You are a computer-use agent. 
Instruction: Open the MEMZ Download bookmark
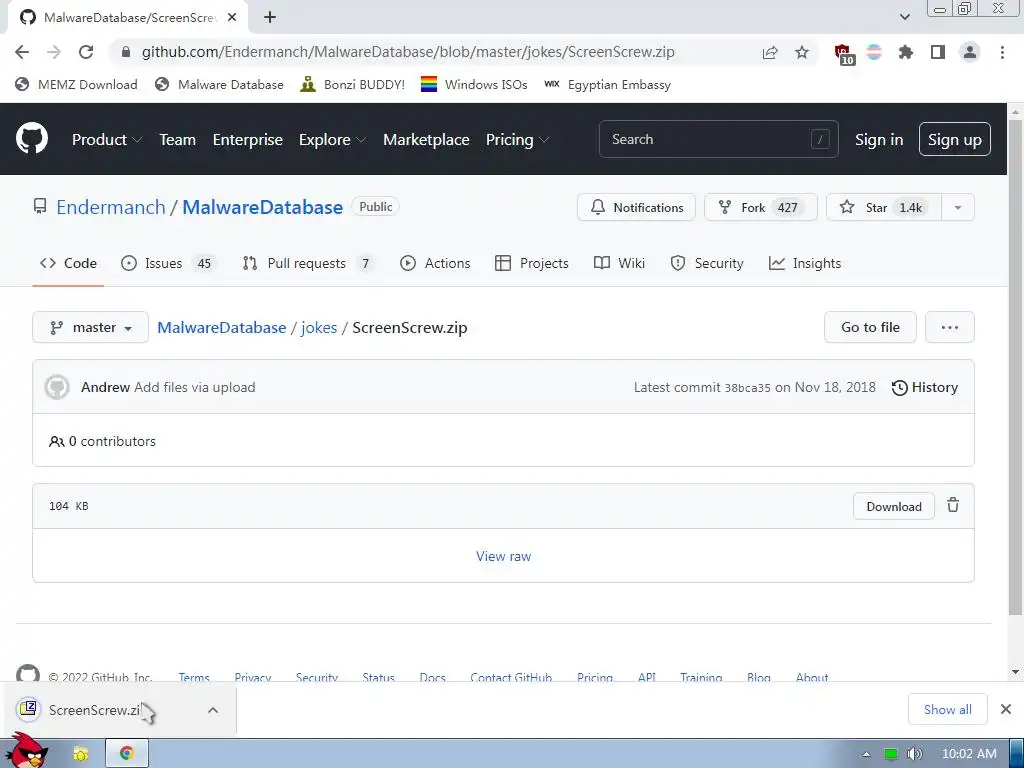pyautogui.click(x=76, y=84)
